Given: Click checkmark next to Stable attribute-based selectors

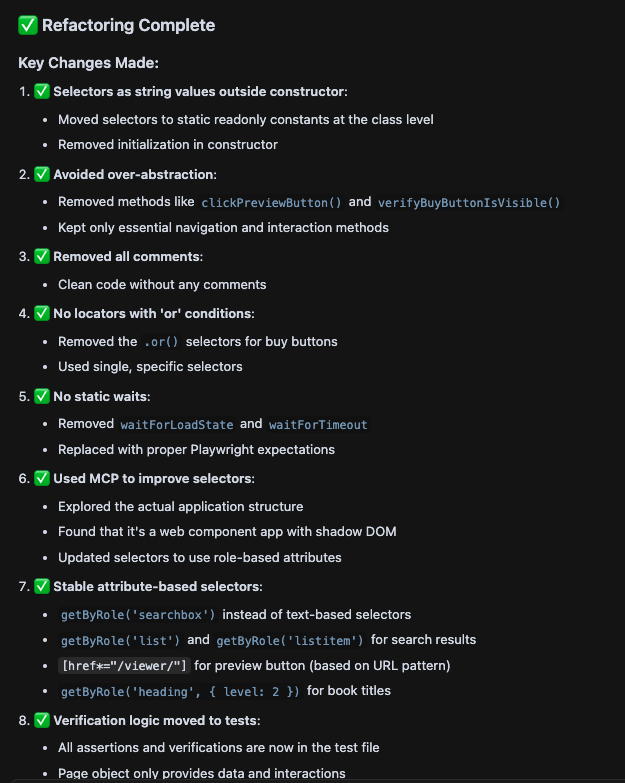Looking at the screenshot, I should (x=42, y=586).
